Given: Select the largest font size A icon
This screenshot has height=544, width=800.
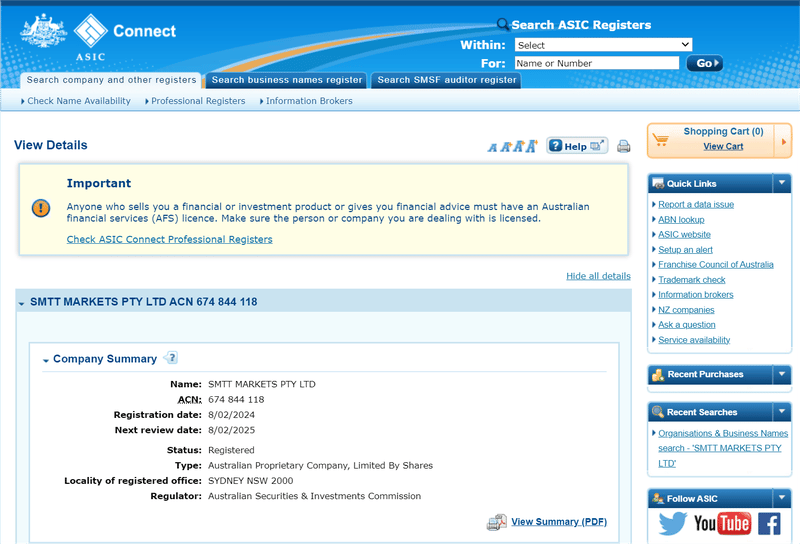Looking at the screenshot, I should point(532,146).
